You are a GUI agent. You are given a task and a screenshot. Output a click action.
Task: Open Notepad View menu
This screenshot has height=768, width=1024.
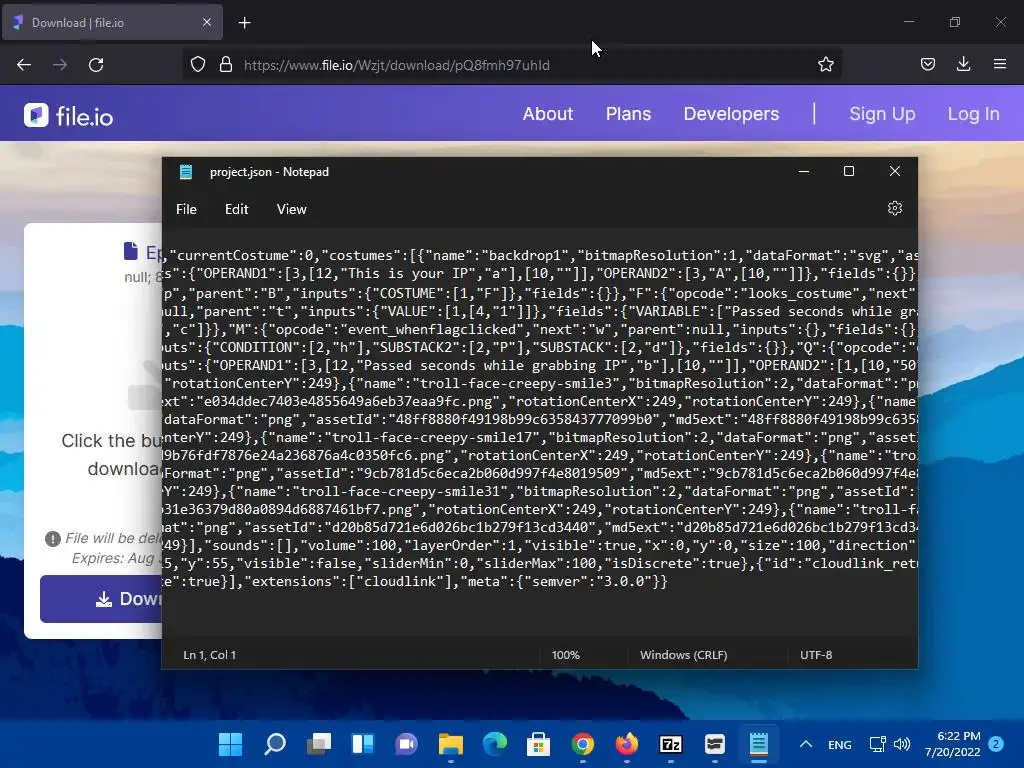coord(291,209)
